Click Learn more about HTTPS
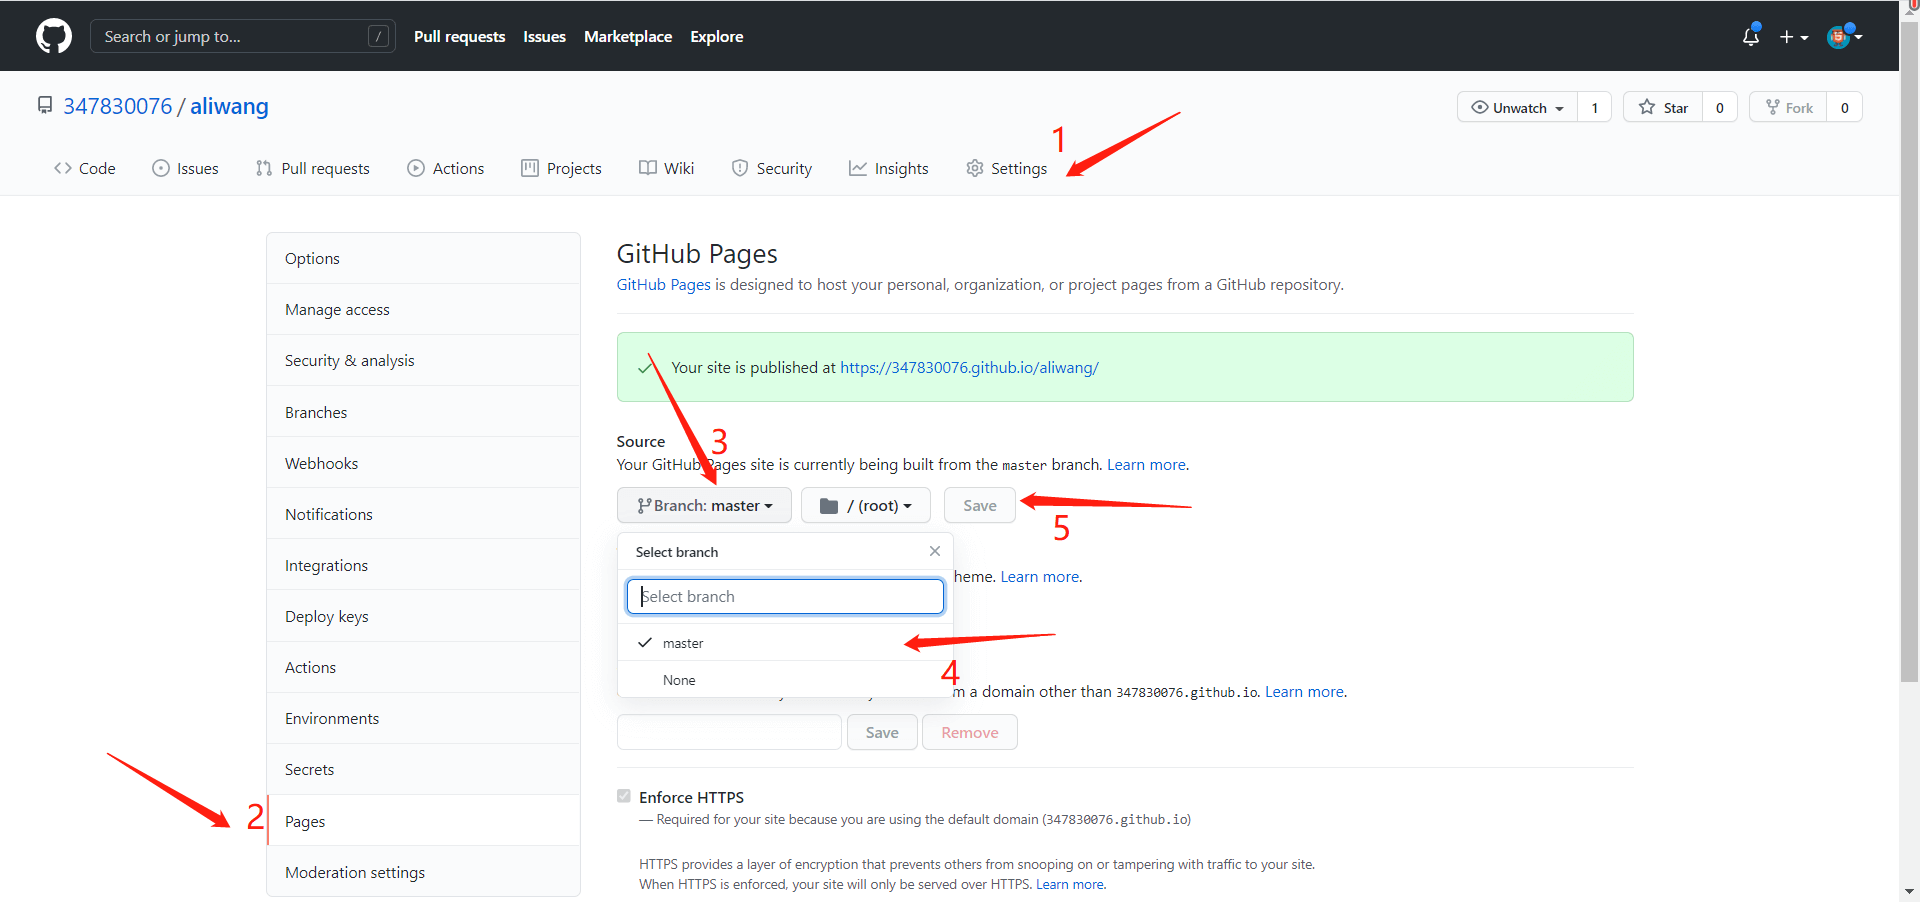 pyautogui.click(x=1070, y=884)
